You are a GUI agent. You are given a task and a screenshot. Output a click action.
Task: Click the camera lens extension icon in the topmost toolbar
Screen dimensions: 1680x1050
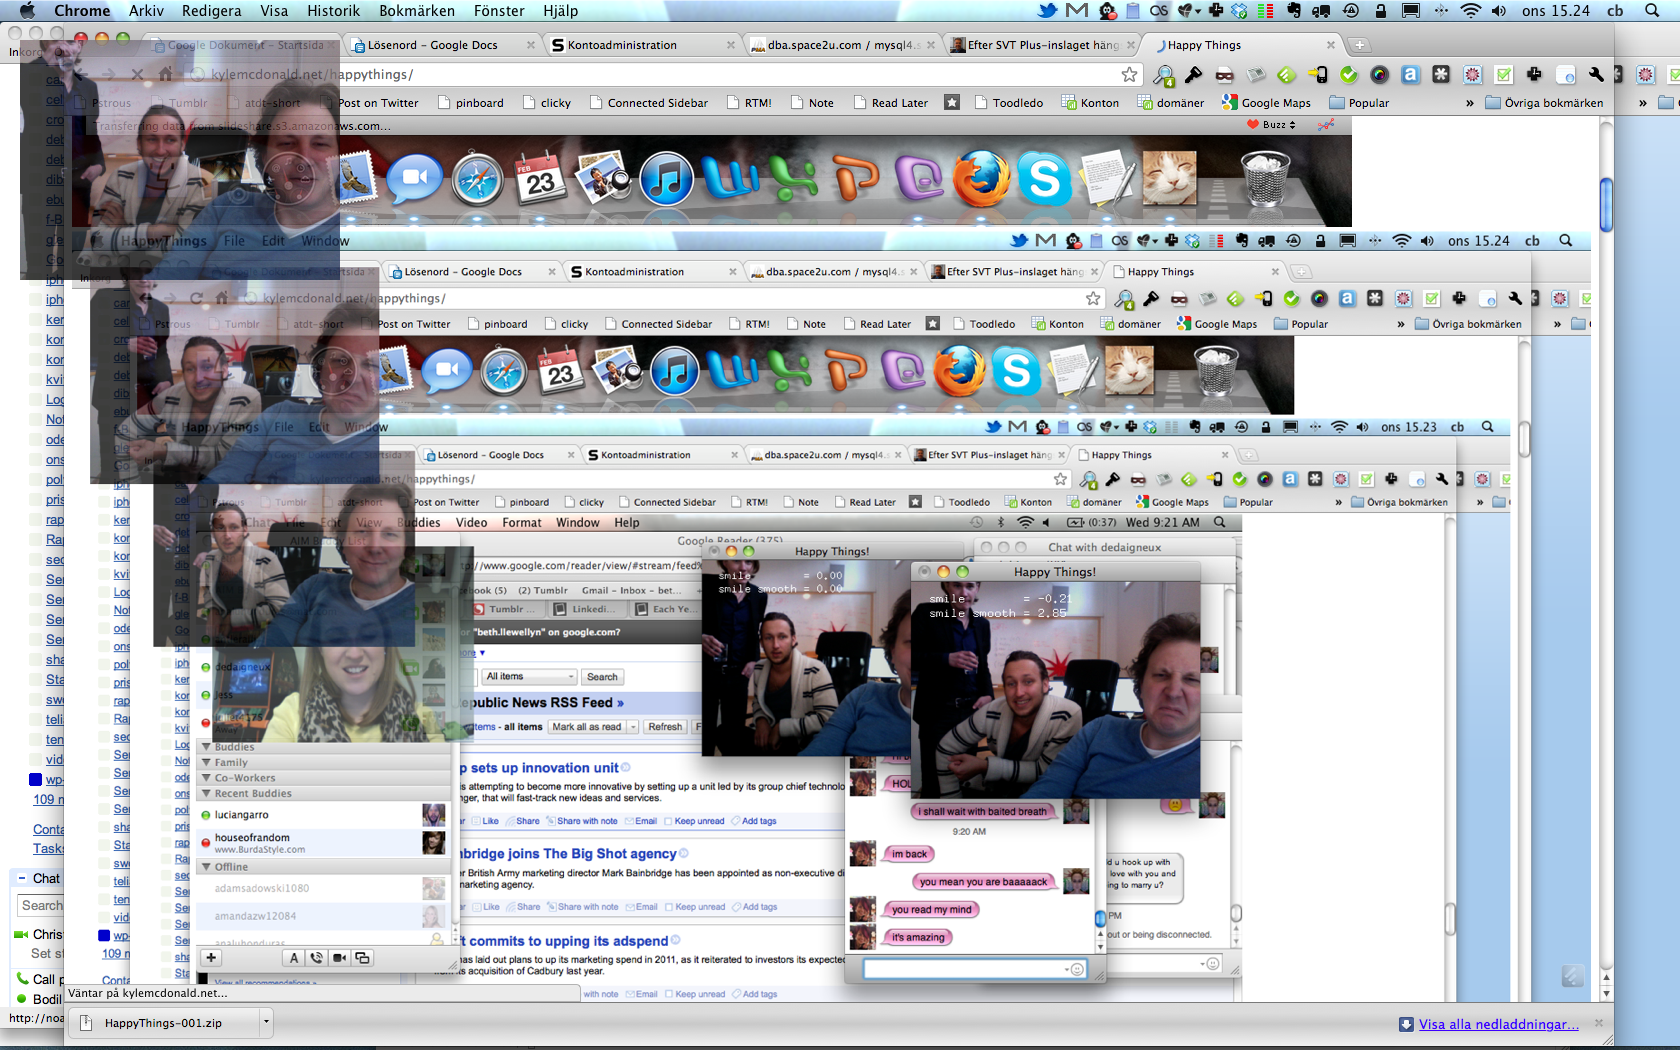click(1380, 75)
